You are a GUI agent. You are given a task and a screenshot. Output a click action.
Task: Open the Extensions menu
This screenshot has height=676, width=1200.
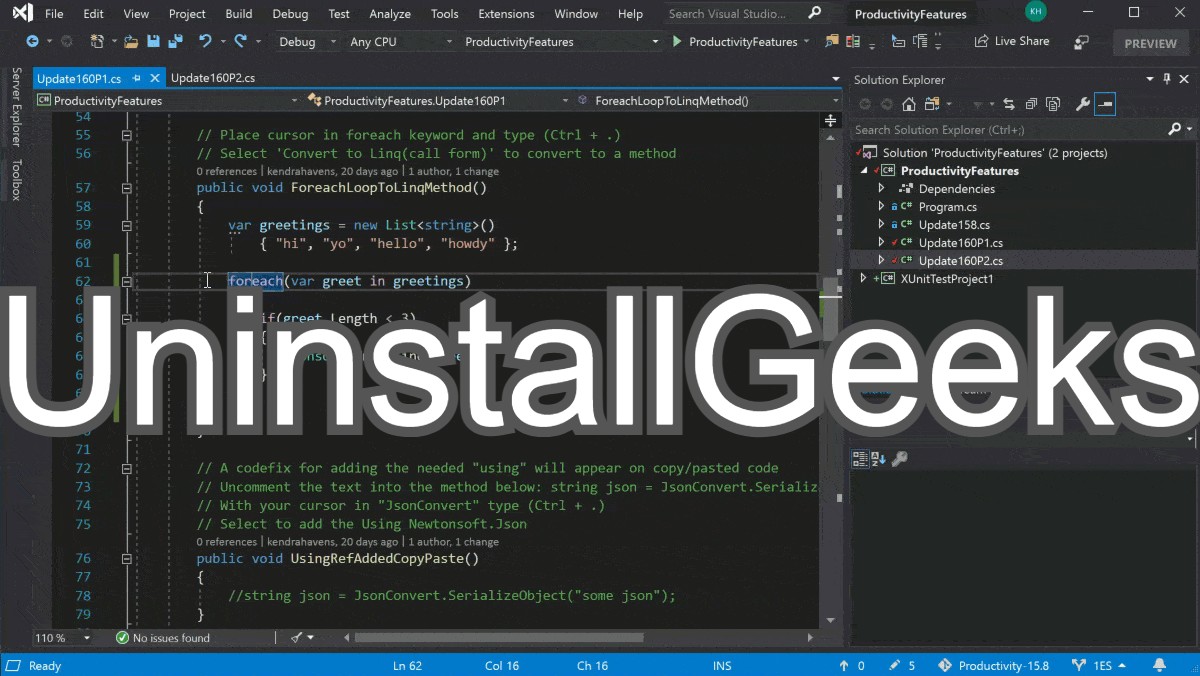506,14
